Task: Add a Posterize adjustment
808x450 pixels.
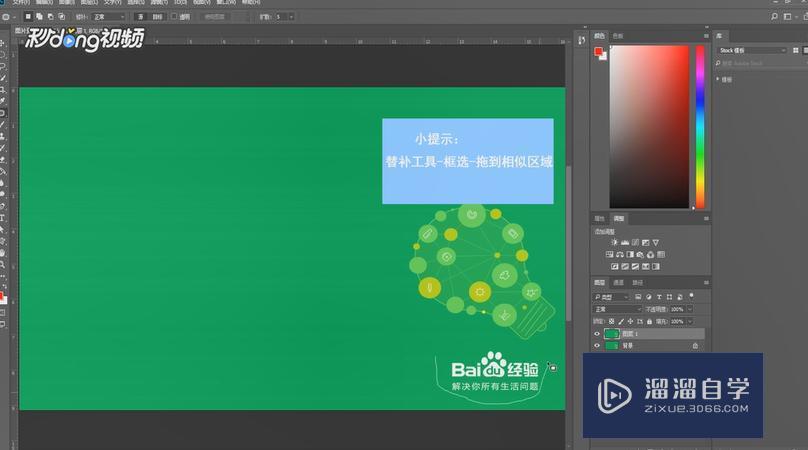Action: (625, 266)
